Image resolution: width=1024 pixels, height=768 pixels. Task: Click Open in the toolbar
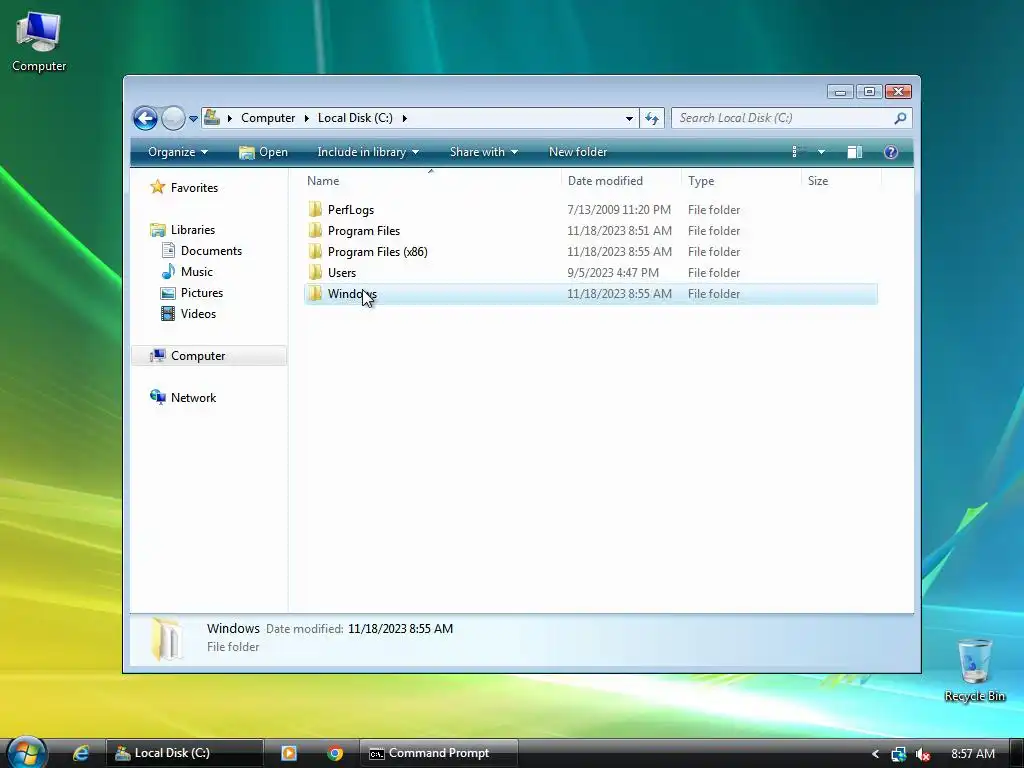pos(263,152)
